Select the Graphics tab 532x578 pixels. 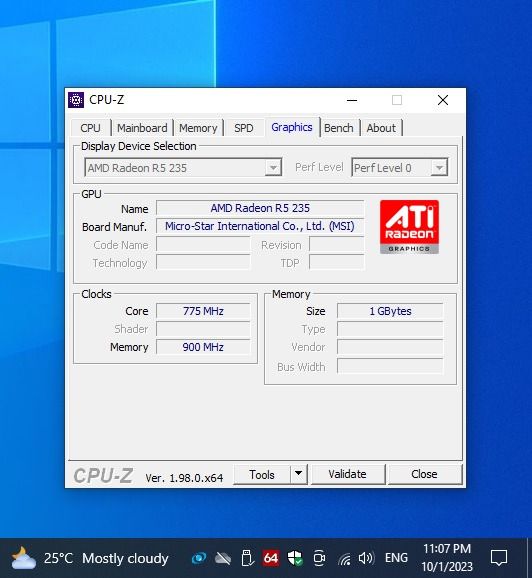292,127
